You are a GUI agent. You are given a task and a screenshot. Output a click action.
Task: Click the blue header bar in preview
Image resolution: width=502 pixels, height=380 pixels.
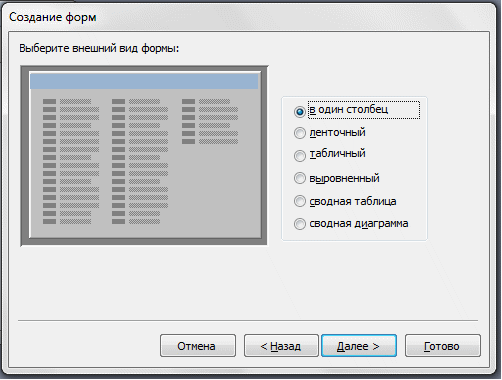(x=144, y=81)
